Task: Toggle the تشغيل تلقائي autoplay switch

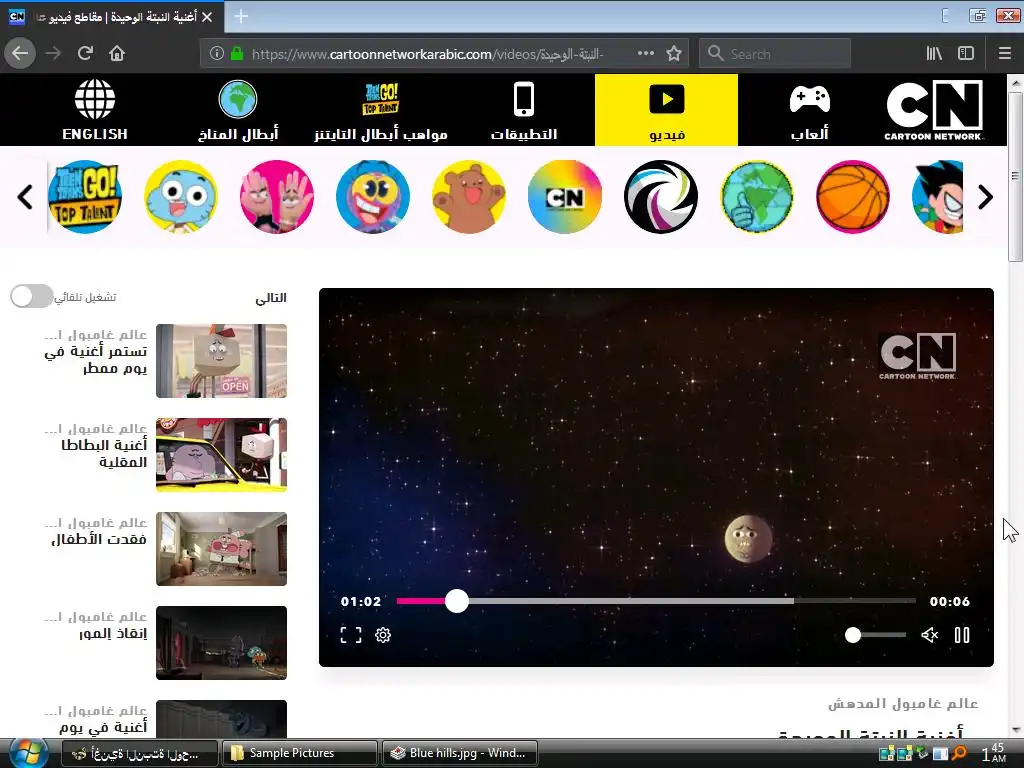Action: [31, 296]
